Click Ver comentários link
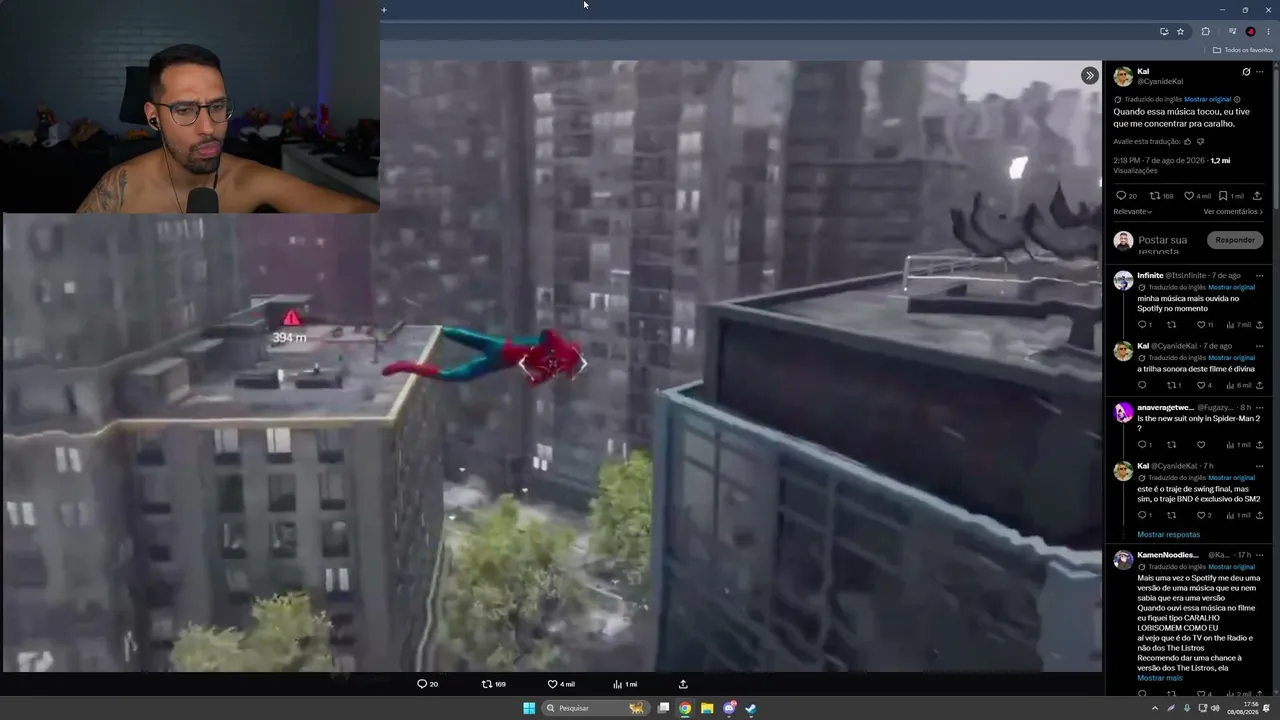 tap(1233, 212)
